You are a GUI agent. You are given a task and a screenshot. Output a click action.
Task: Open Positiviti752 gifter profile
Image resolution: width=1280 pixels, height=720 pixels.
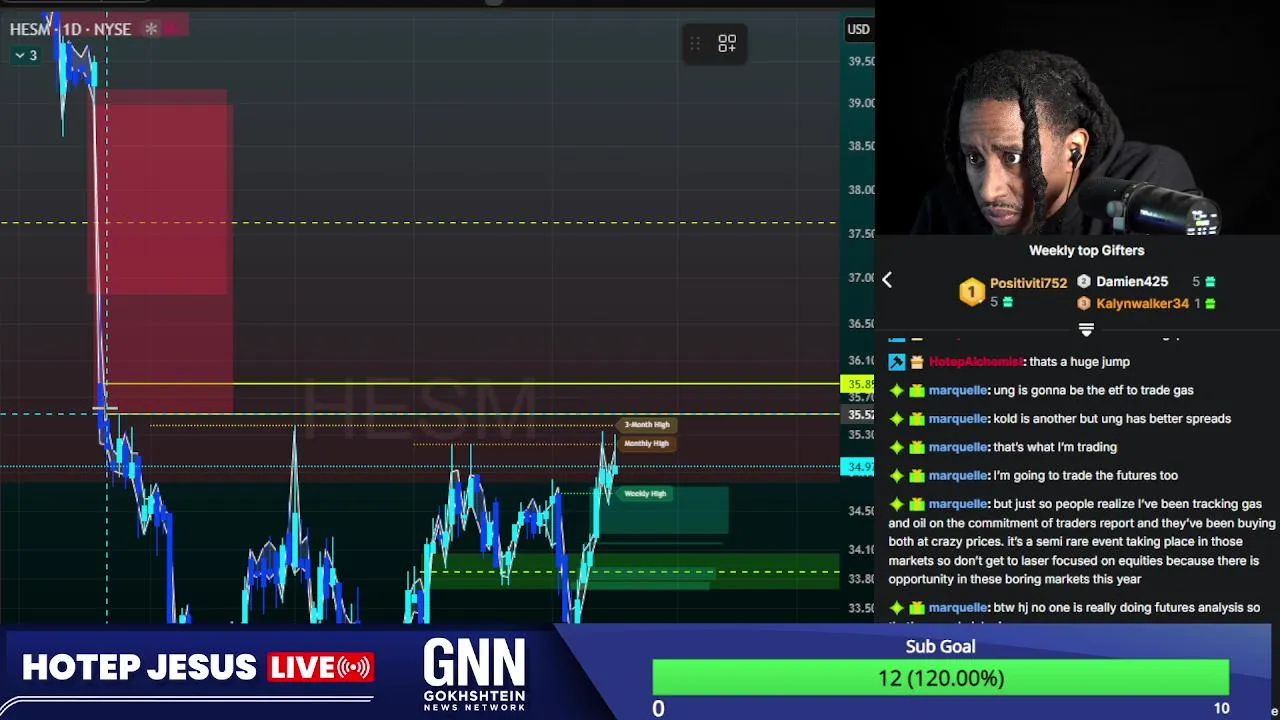1028,284
